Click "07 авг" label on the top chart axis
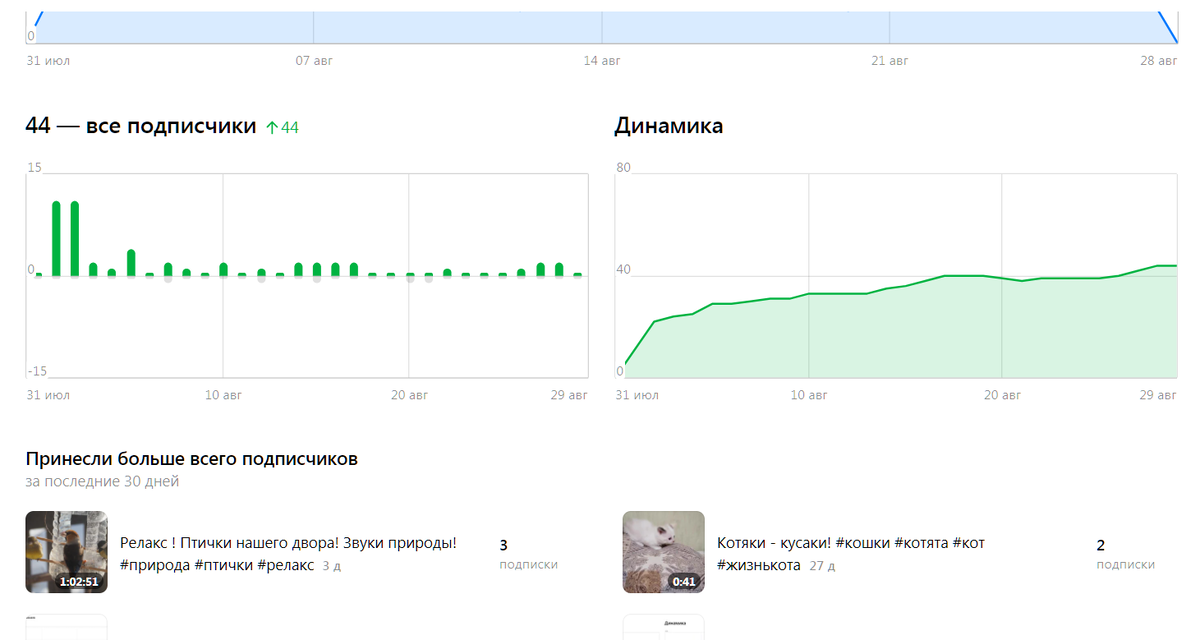This screenshot has width=1200, height=640. [x=314, y=61]
